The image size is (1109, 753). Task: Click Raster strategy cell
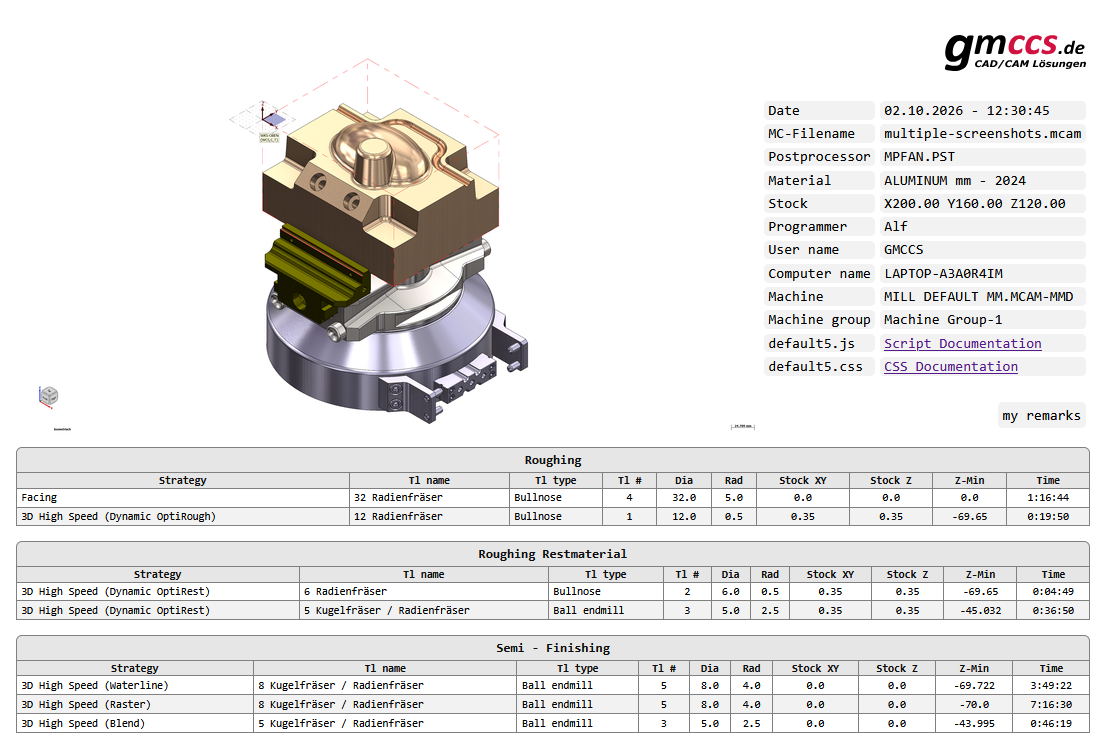(135, 705)
